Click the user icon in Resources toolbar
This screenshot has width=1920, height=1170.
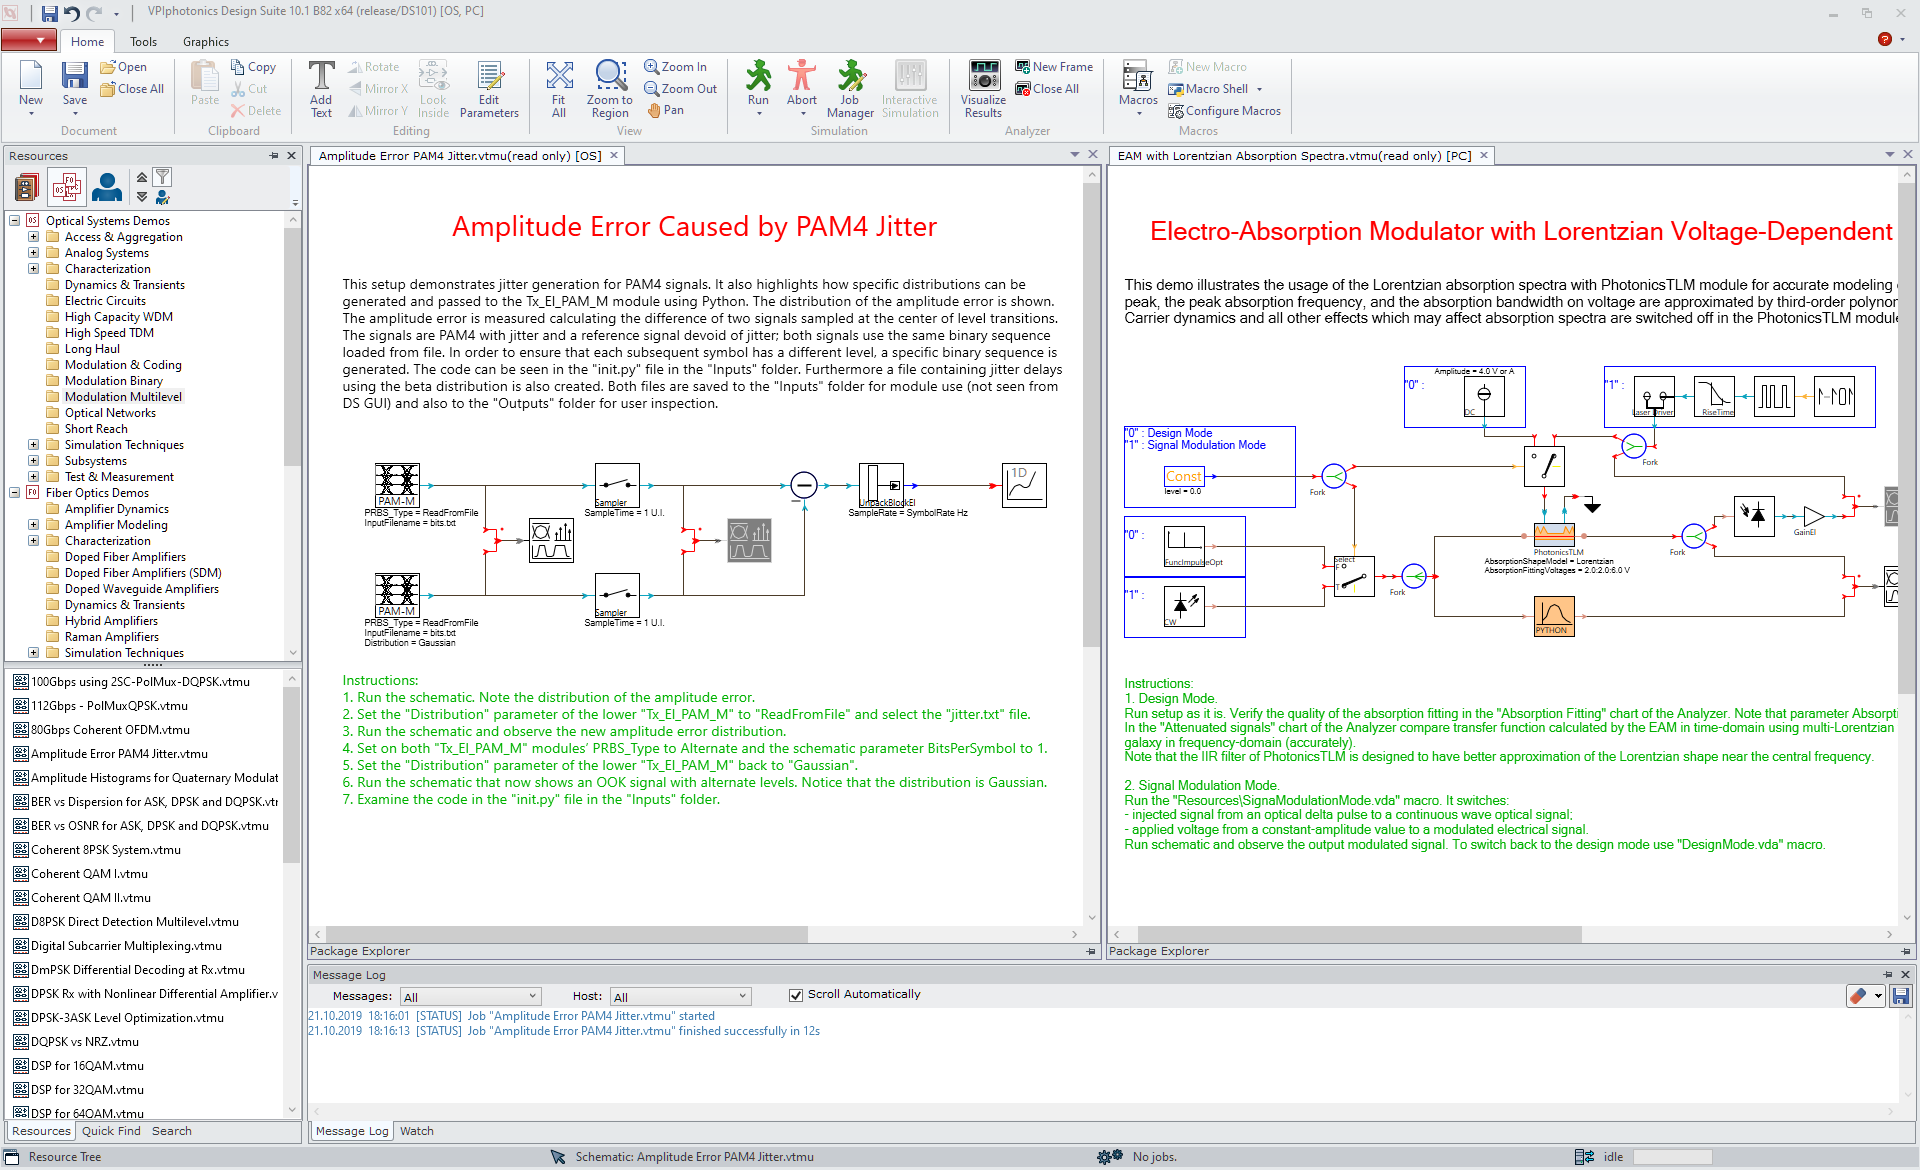[x=107, y=187]
